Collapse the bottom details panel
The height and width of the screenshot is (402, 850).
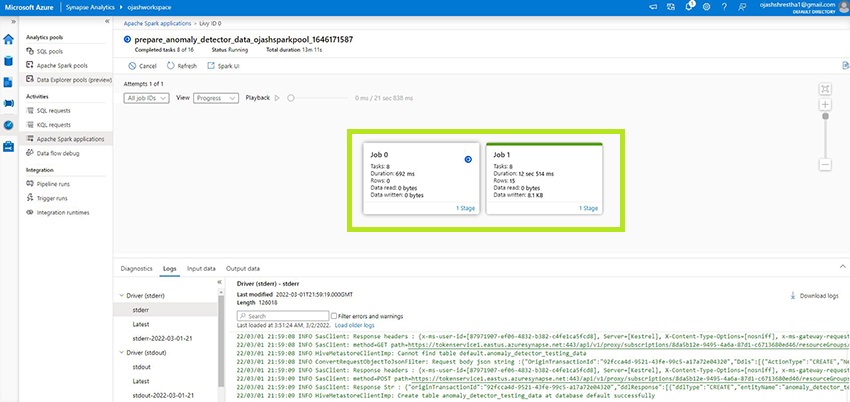click(x=842, y=267)
